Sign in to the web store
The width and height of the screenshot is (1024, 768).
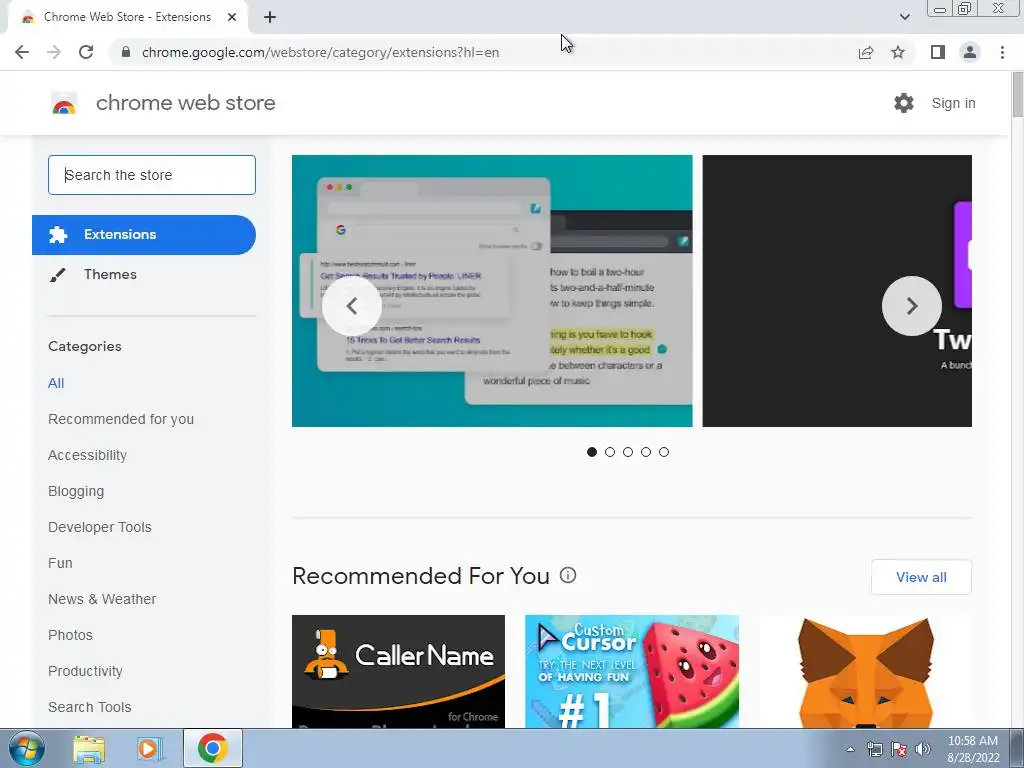click(953, 103)
